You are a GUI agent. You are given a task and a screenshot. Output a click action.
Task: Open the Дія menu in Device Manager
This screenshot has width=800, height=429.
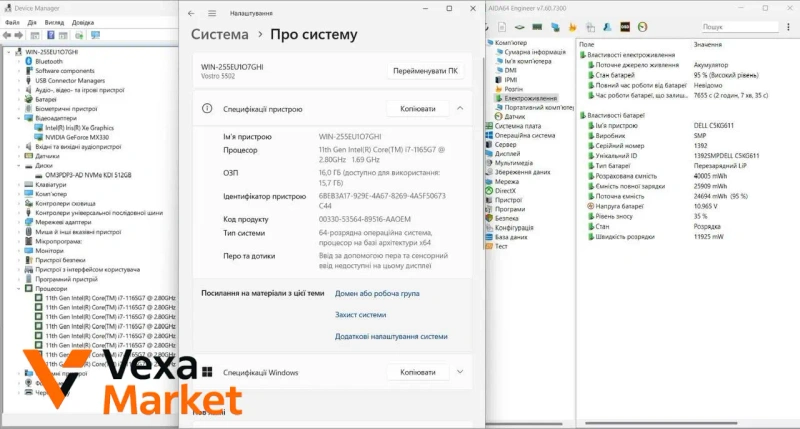pyautogui.click(x=32, y=22)
